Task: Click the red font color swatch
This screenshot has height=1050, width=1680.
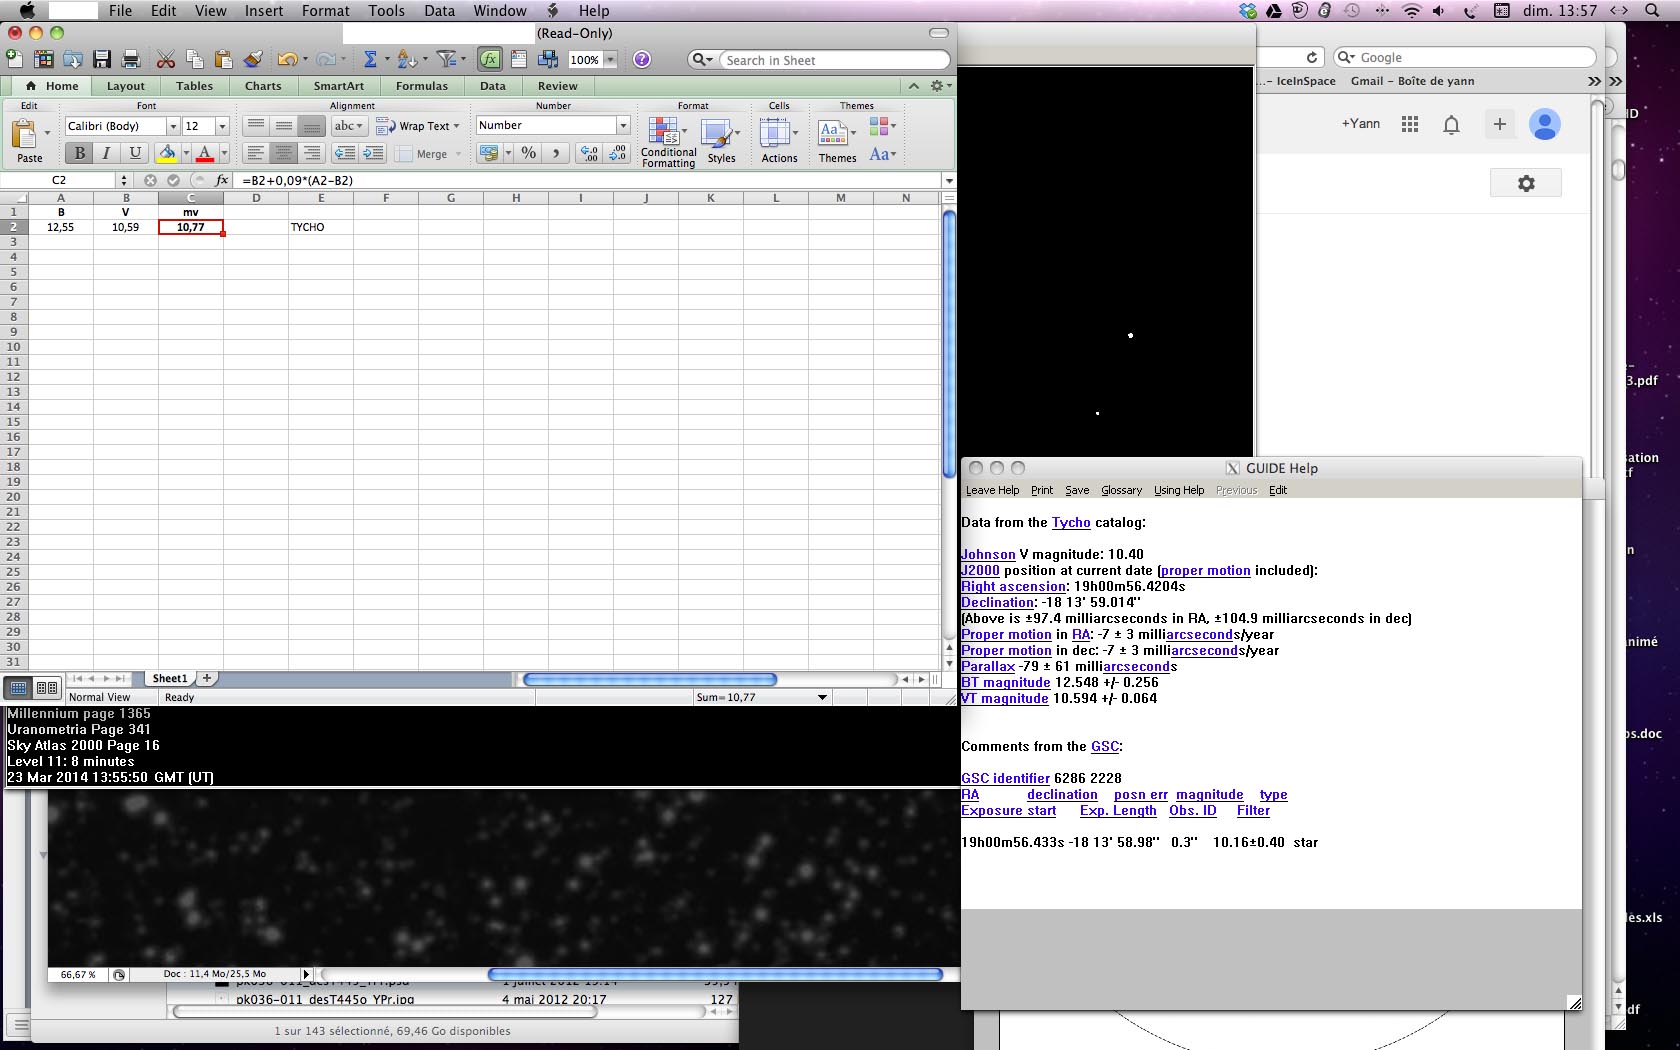Action: [x=205, y=153]
